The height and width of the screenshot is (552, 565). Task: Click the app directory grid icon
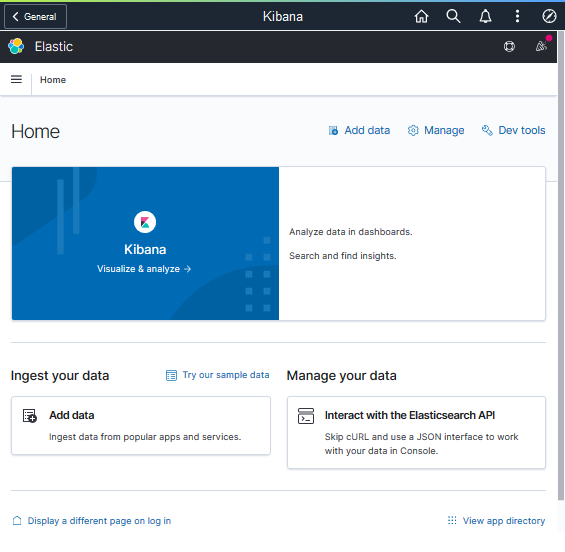(452, 520)
